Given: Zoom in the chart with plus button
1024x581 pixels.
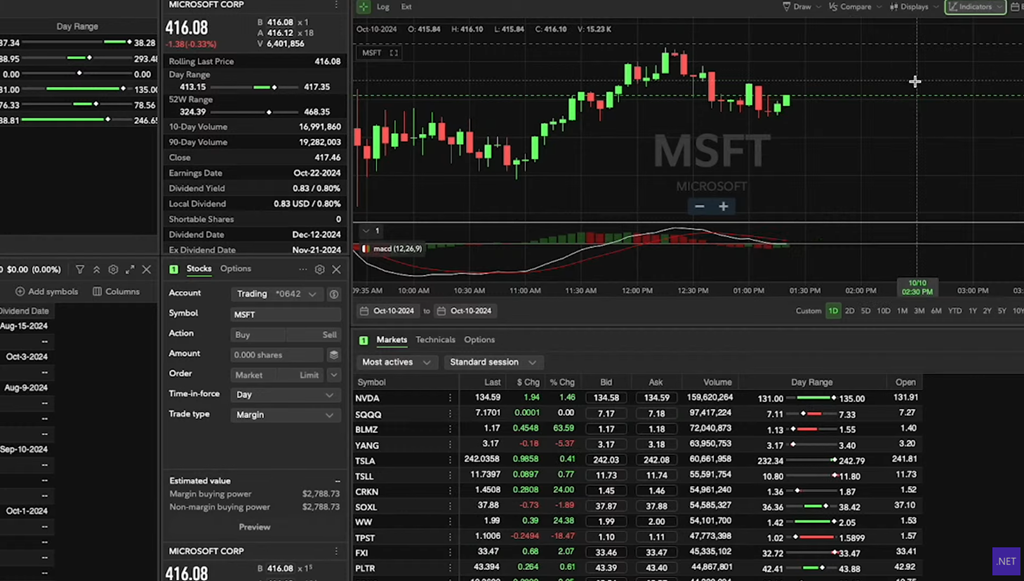Looking at the screenshot, I should [723, 207].
